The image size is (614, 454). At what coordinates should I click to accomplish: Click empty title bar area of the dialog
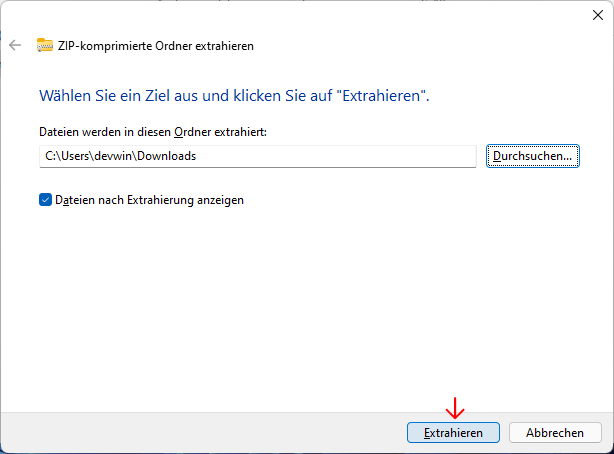tap(300, 15)
